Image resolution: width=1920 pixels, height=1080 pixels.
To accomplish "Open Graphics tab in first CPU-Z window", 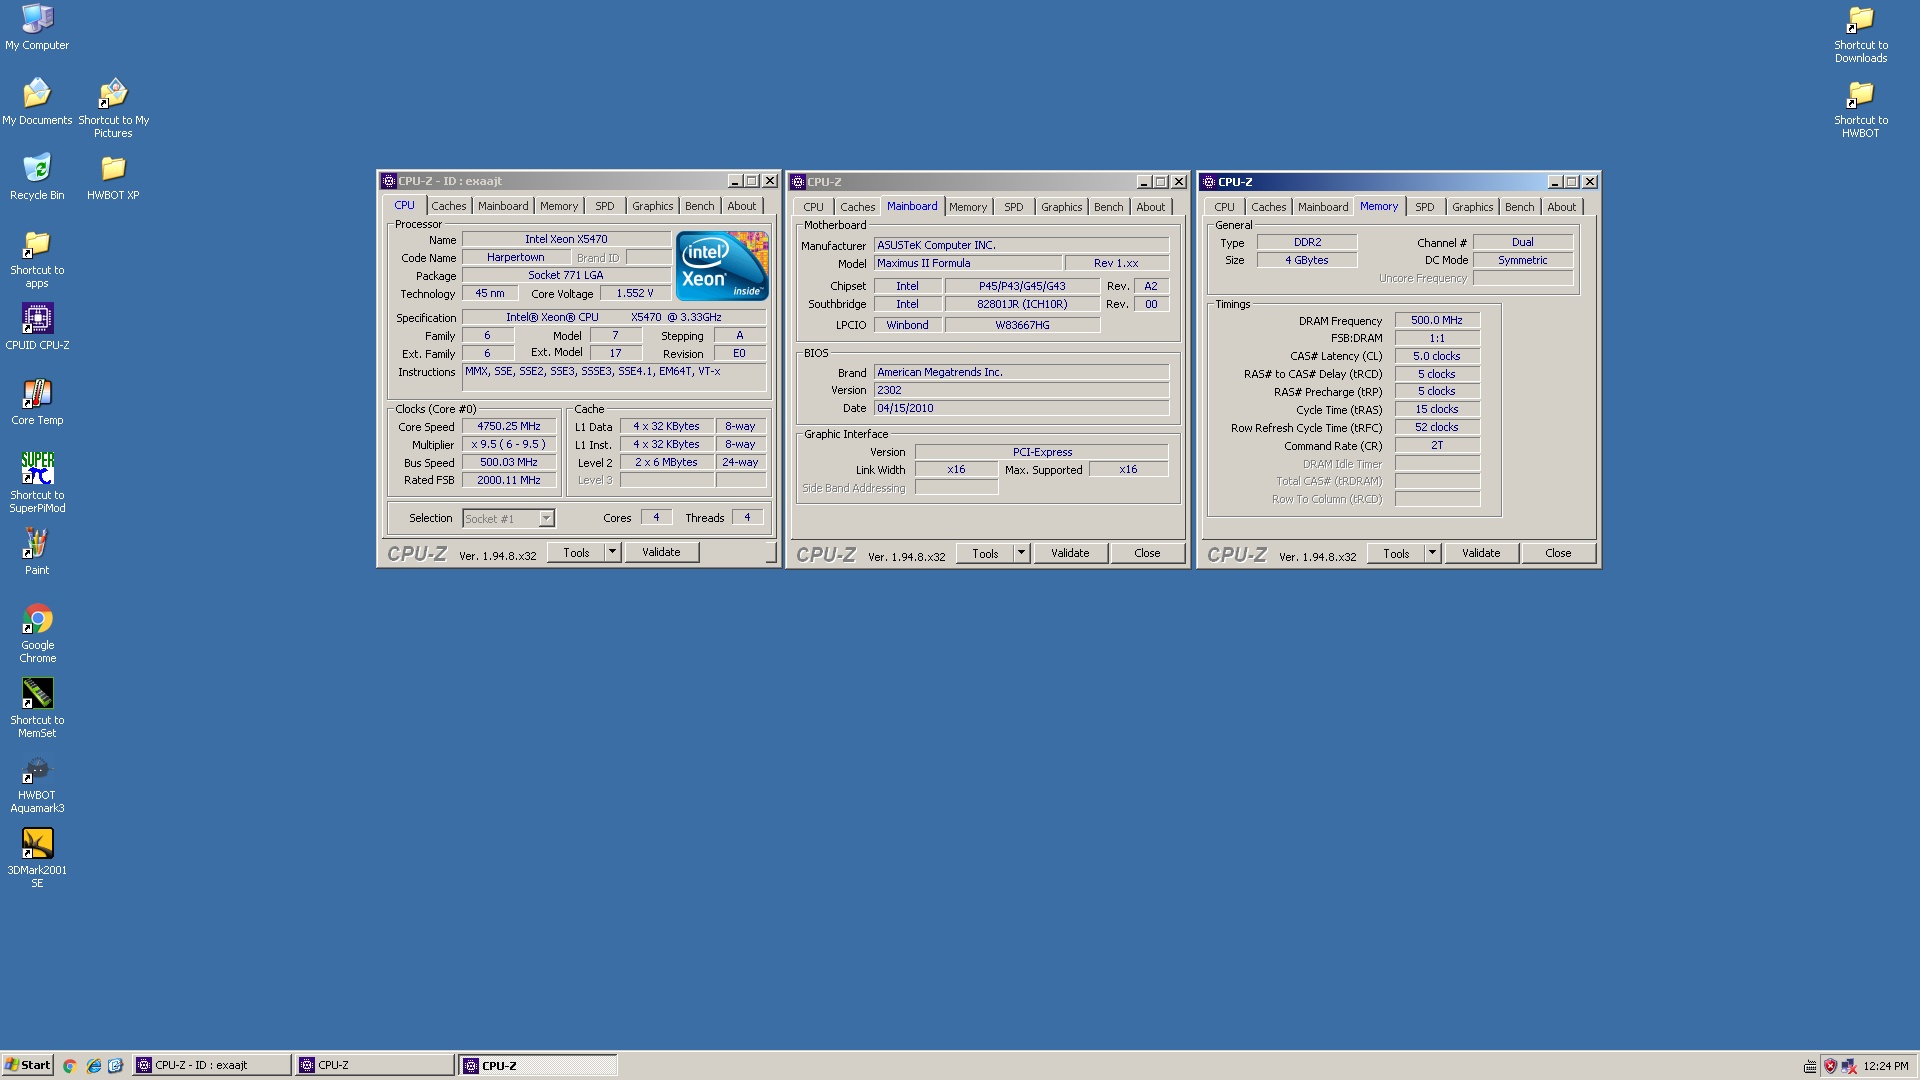I will click(x=653, y=206).
